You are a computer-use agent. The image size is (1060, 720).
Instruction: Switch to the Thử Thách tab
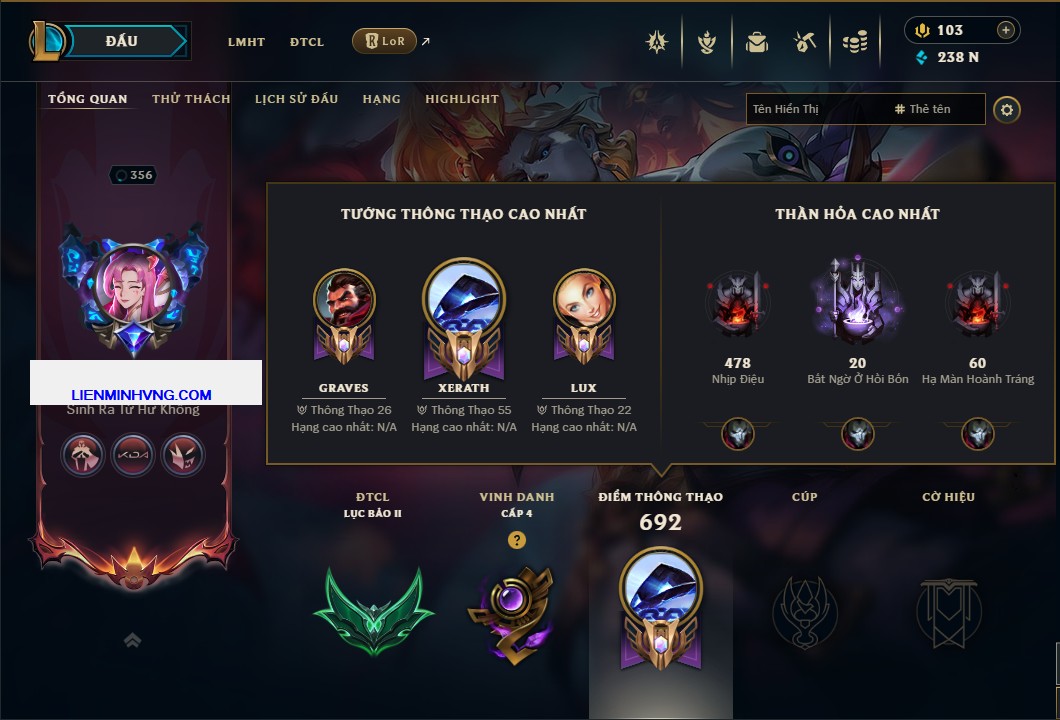coord(191,99)
